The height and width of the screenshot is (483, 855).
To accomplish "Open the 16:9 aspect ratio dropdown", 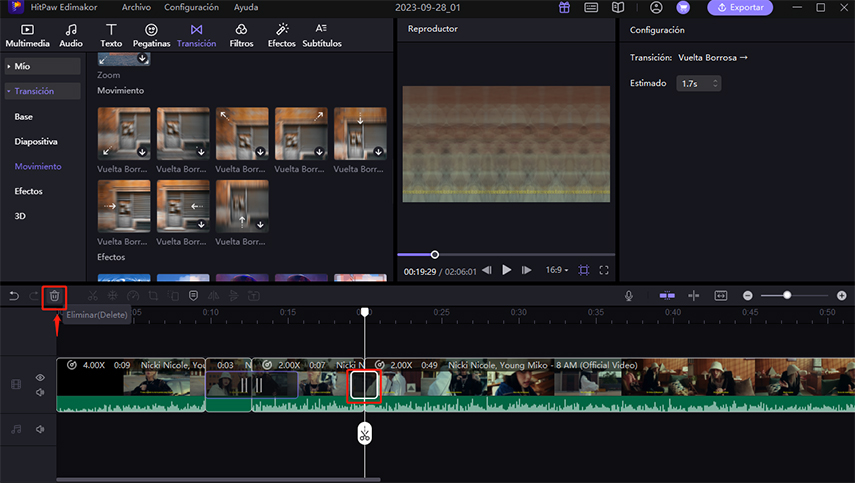I will pos(557,270).
